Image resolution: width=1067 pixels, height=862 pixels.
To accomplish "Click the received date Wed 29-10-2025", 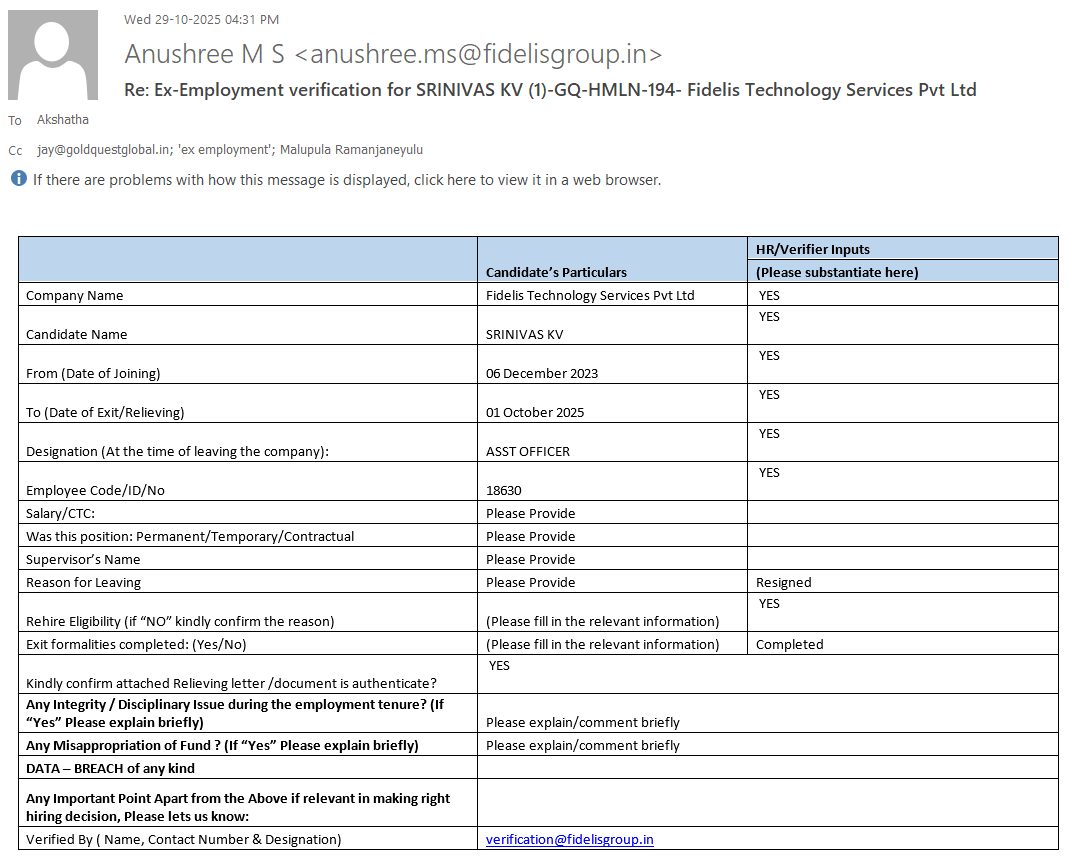I will [201, 19].
